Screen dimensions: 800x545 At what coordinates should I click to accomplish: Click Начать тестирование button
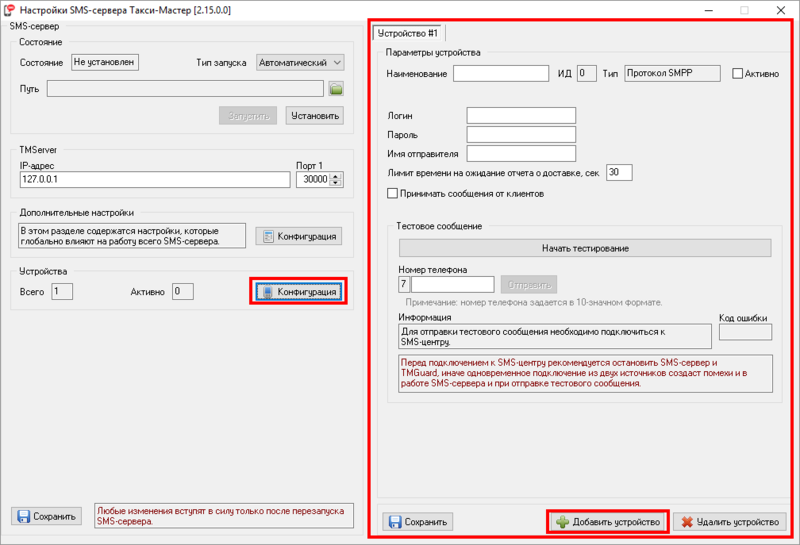(585, 248)
